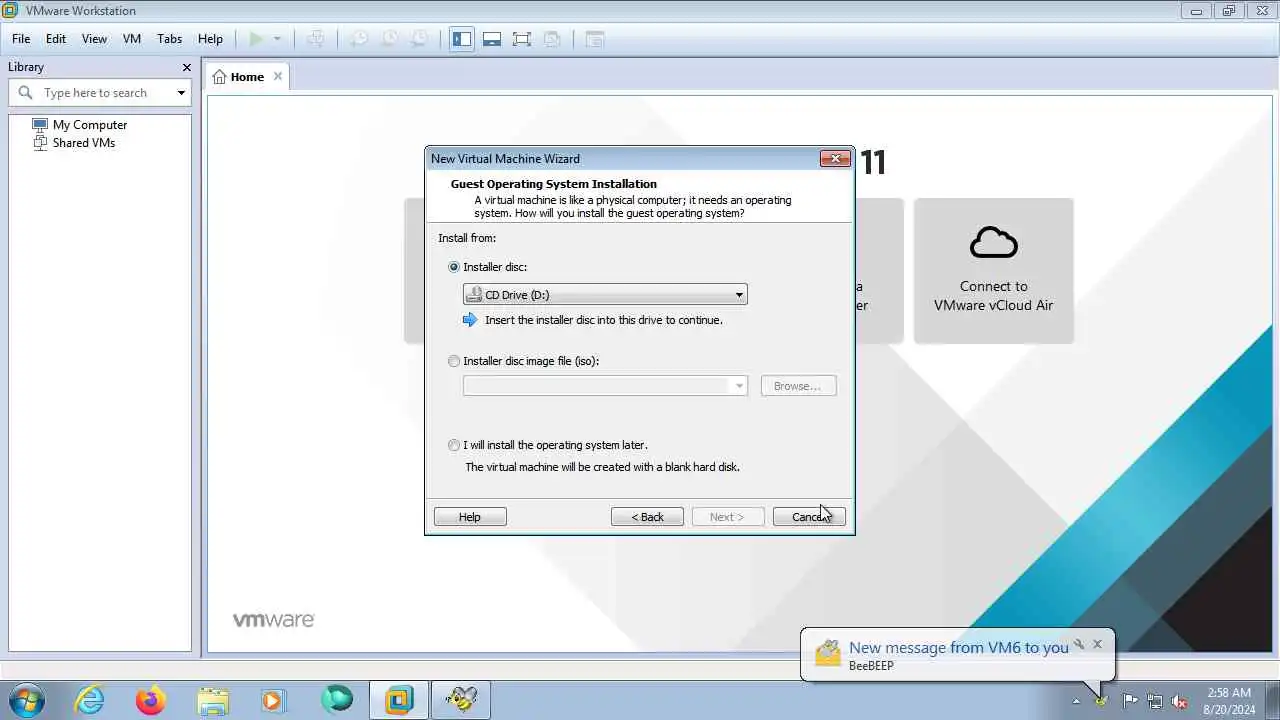Open the File menu
Image resolution: width=1280 pixels, height=720 pixels.
(x=21, y=39)
